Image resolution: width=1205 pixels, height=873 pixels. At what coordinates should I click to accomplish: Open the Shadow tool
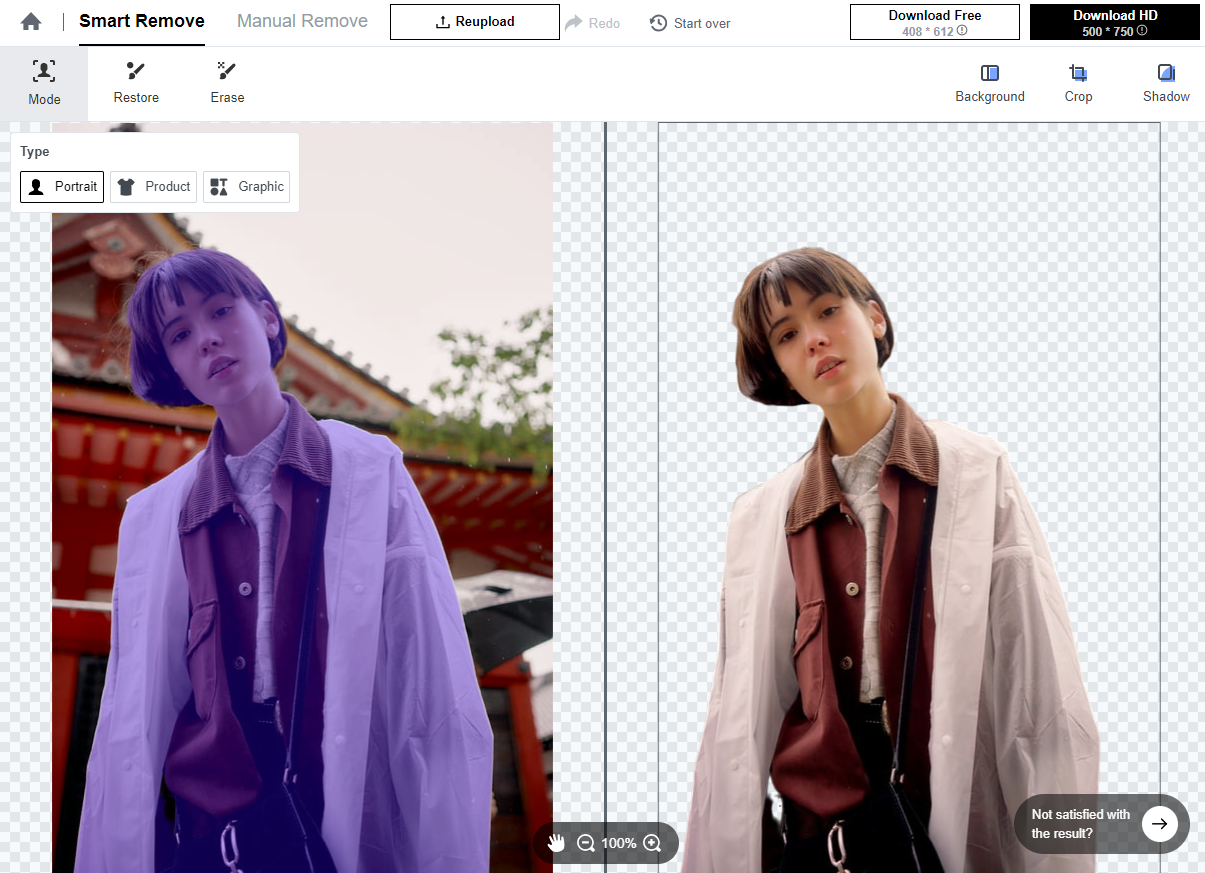point(1166,82)
